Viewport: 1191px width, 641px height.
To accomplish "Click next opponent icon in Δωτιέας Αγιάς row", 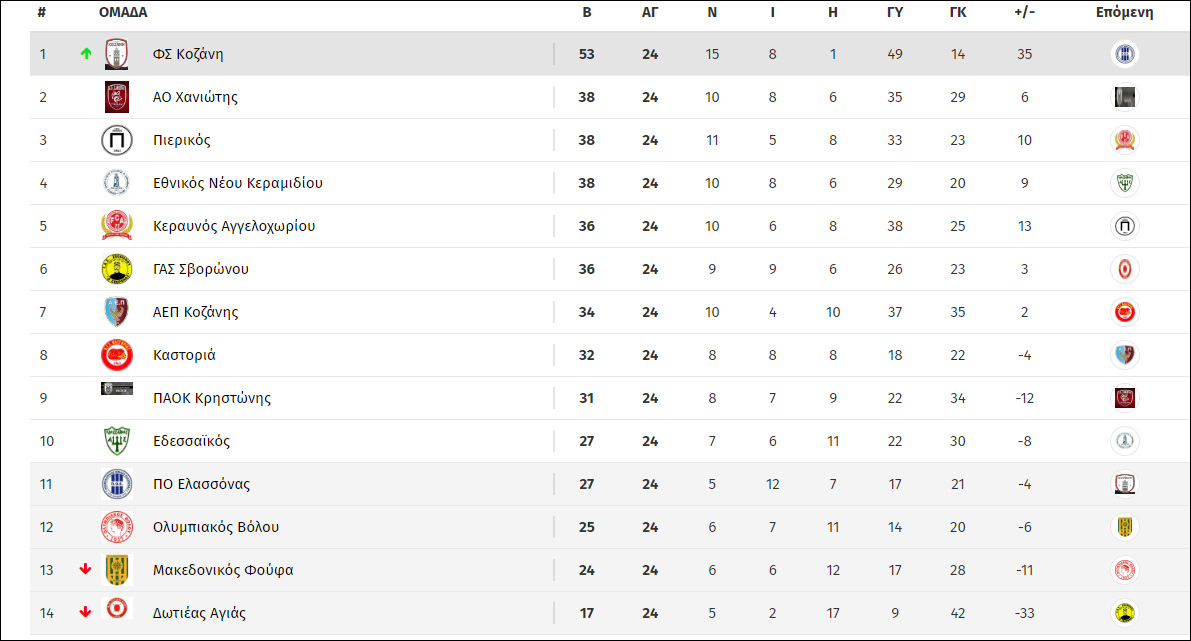I will (1124, 613).
